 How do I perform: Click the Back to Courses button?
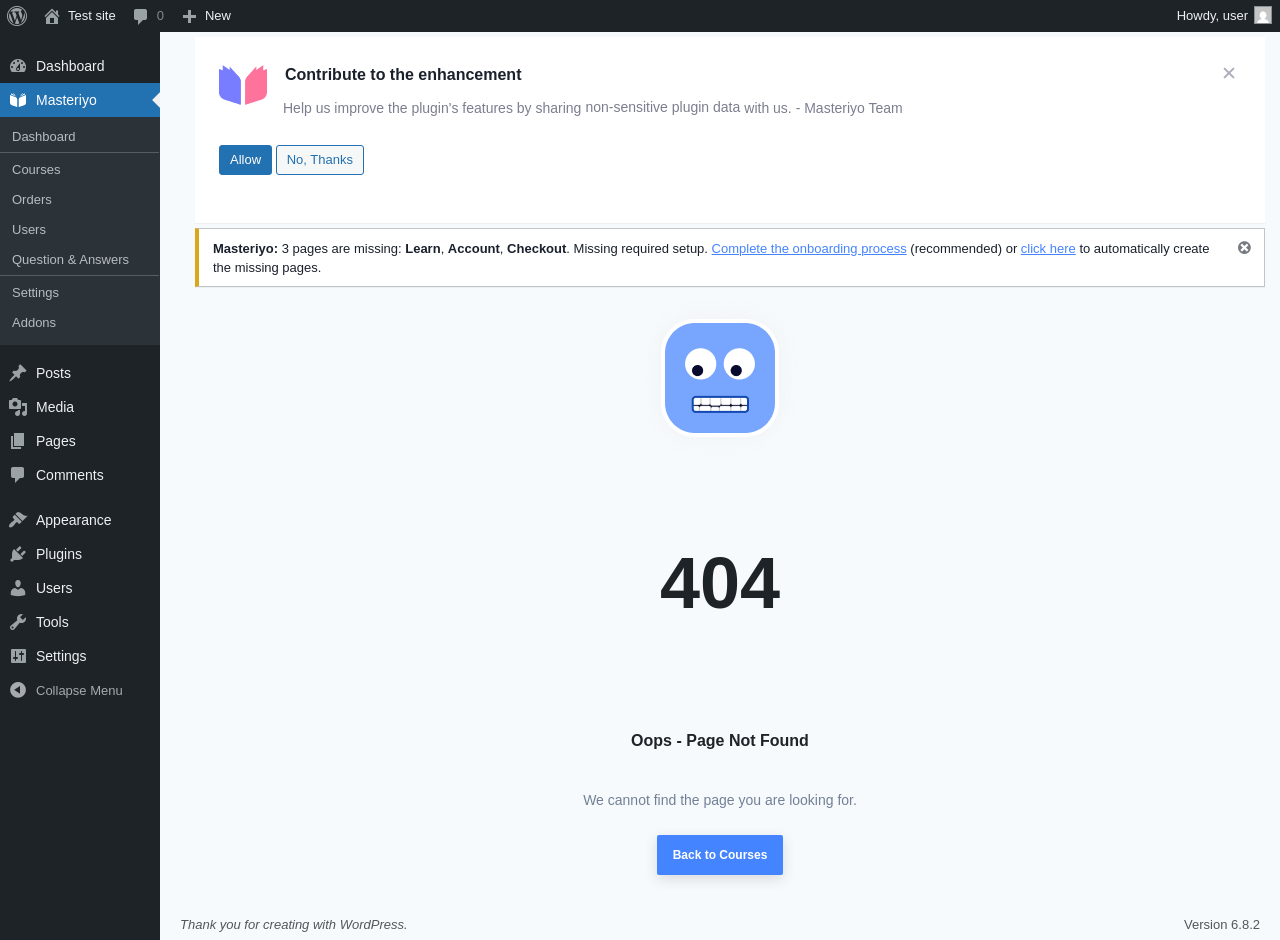tap(720, 855)
